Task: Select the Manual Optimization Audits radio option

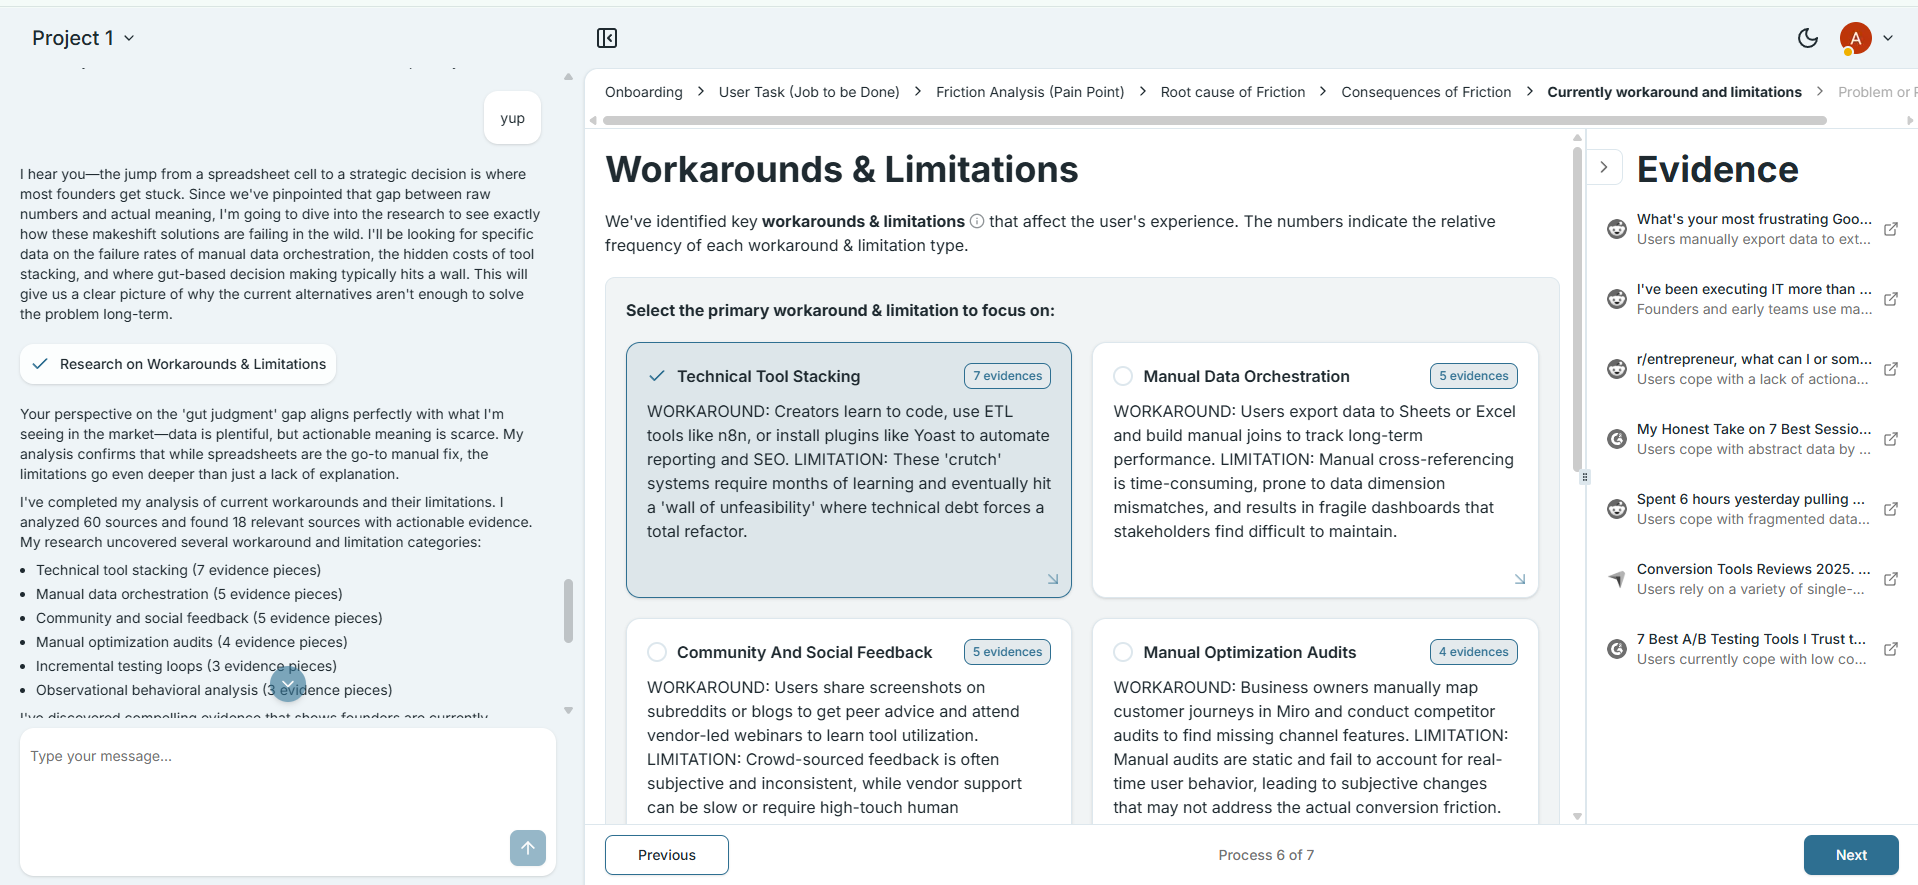Action: point(1123,652)
